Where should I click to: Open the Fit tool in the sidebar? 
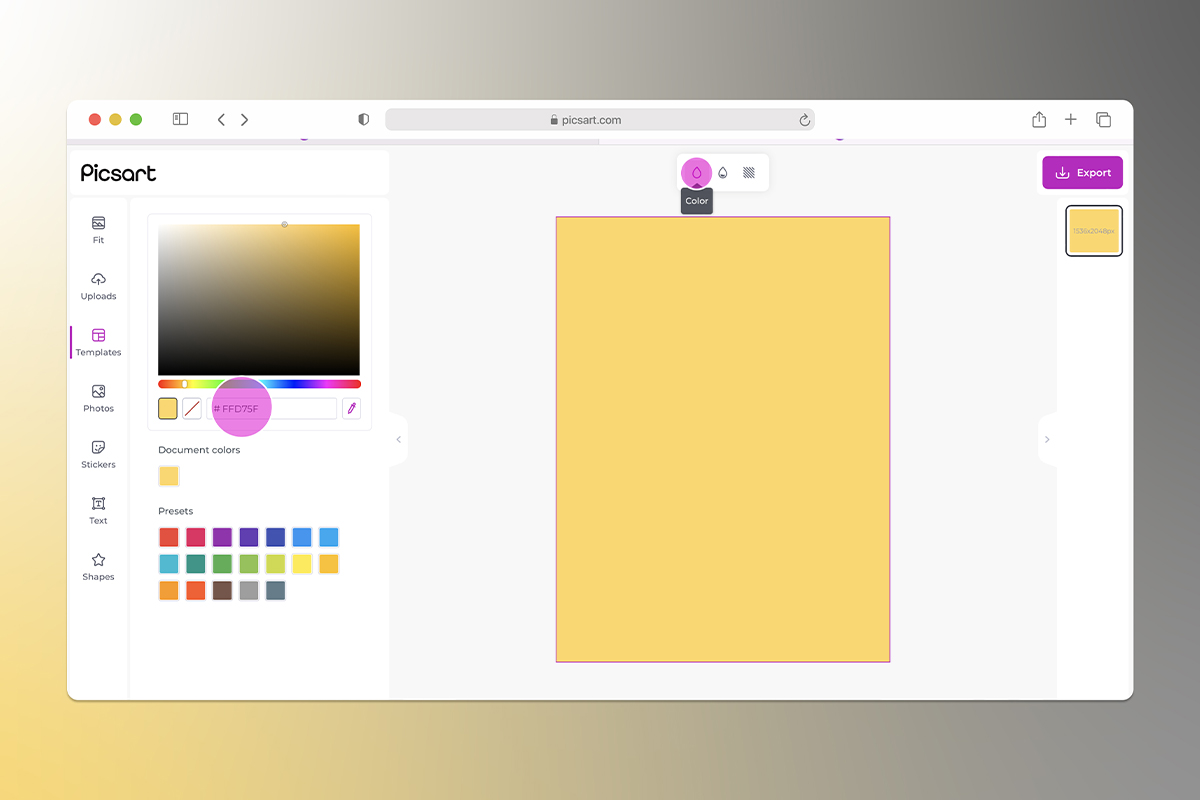98,230
